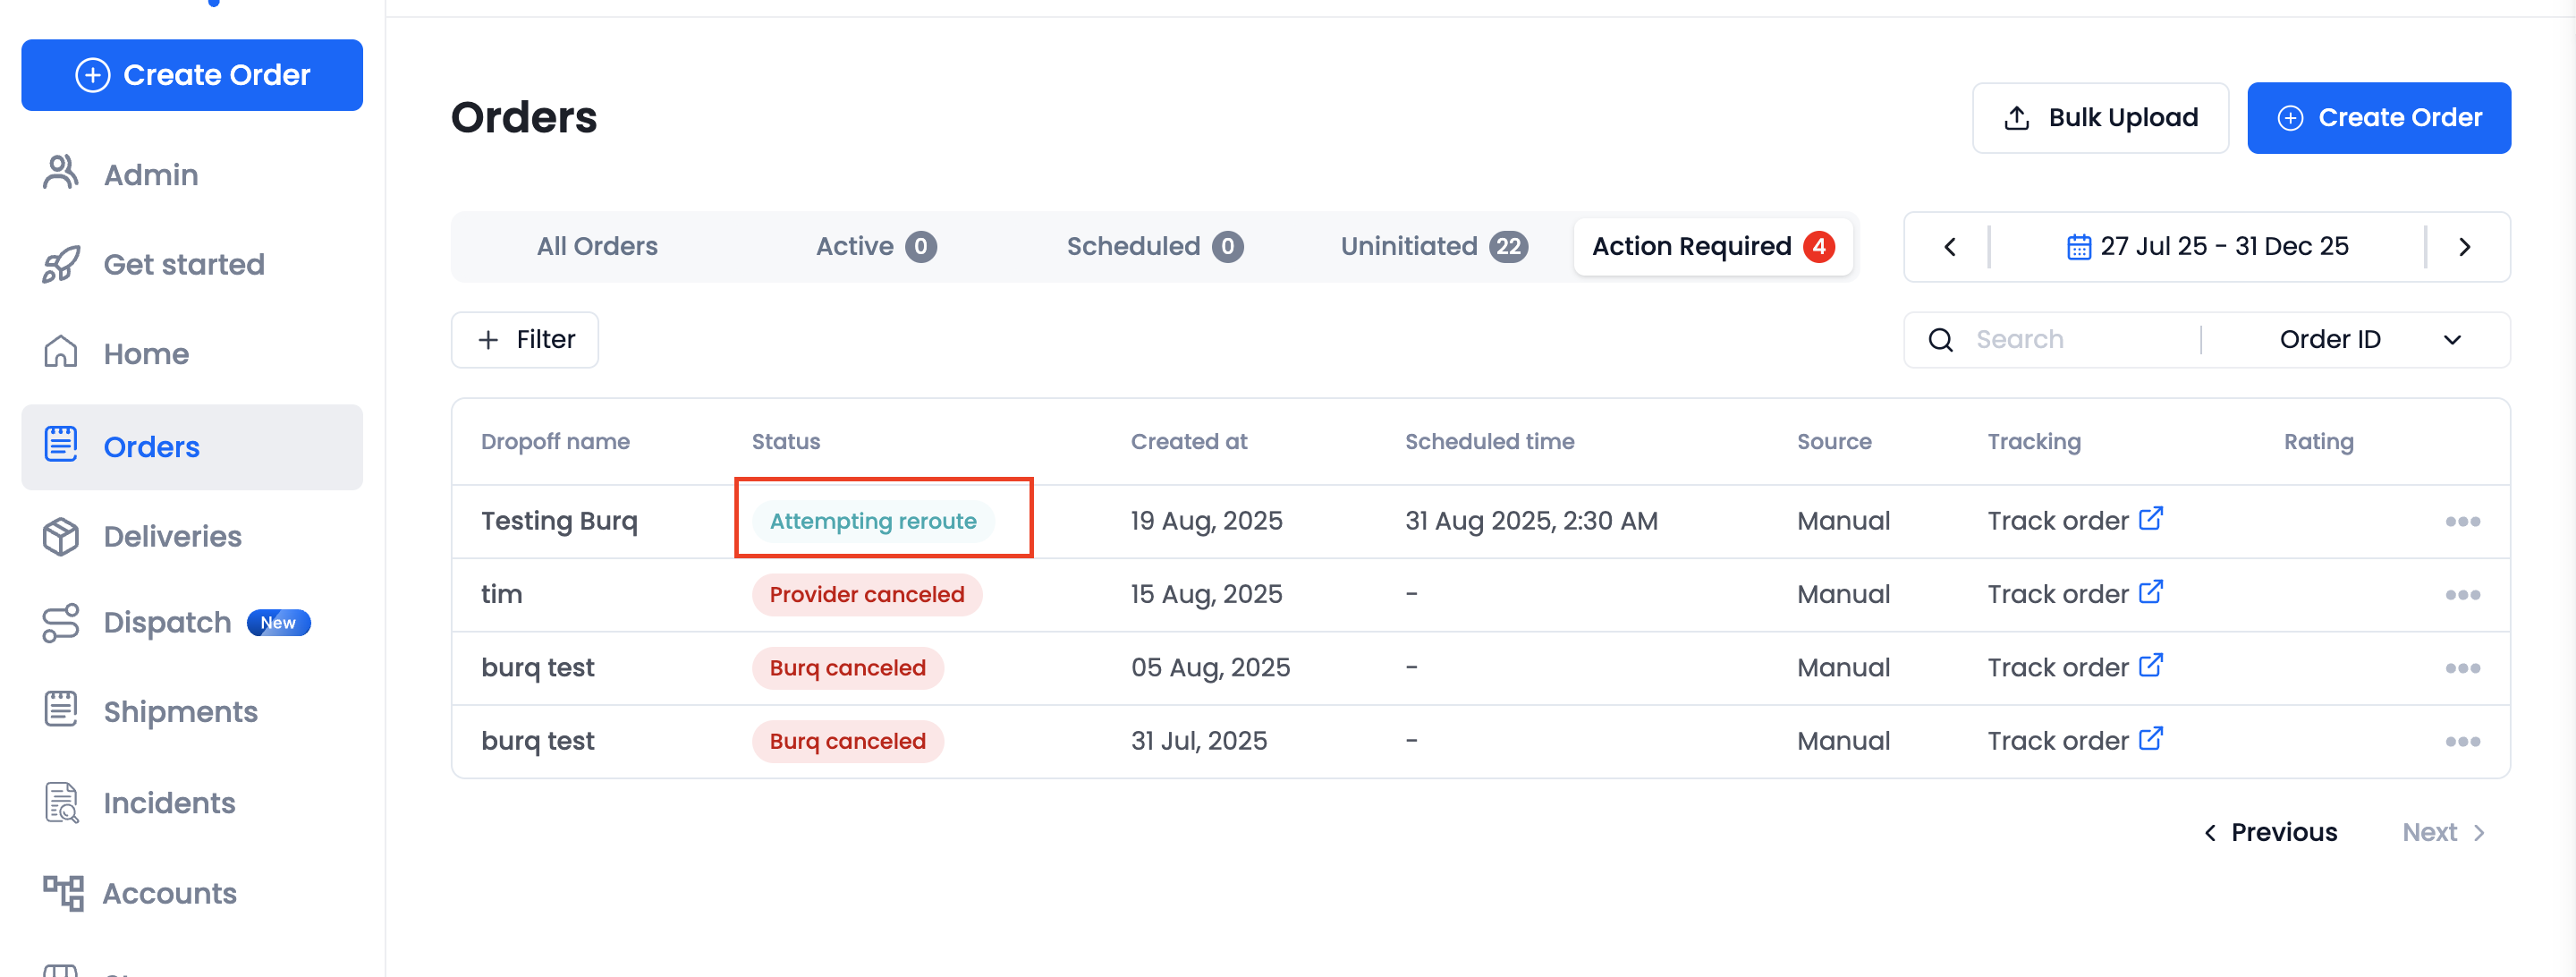This screenshot has height=977, width=2576.
Task: Click into the order Search field
Action: [x=2080, y=340]
